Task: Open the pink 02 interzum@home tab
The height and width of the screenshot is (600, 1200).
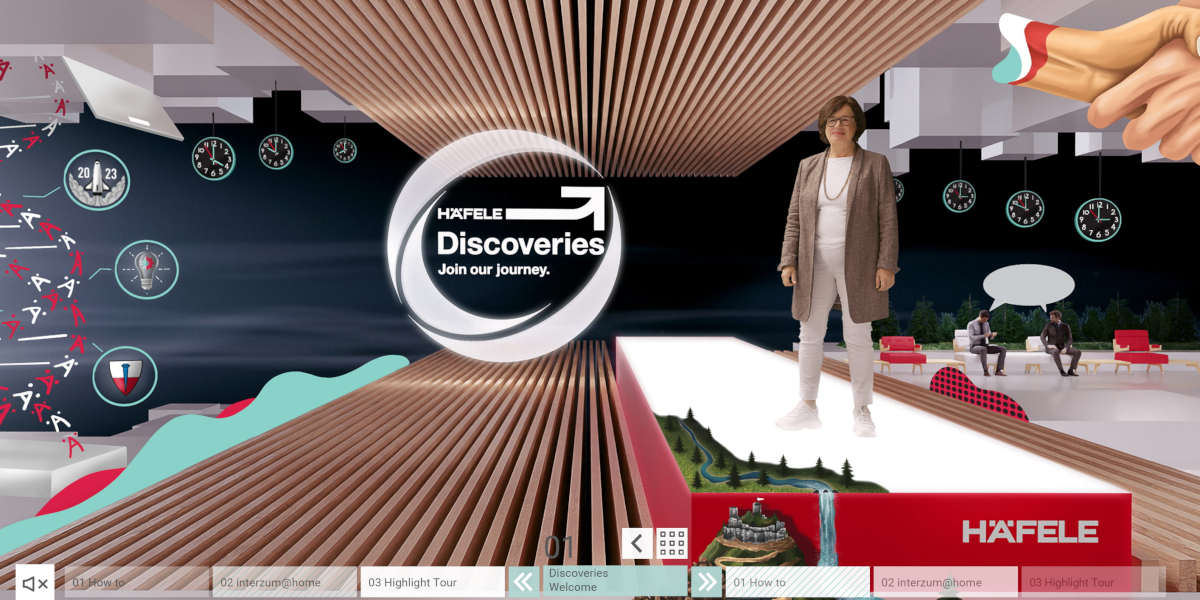Action: click(x=945, y=582)
